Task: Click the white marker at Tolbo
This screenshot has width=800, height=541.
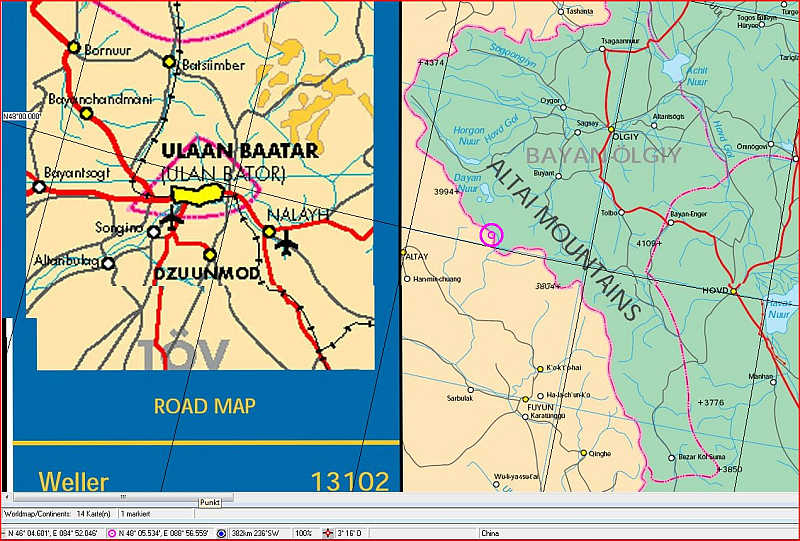Action: point(621,212)
